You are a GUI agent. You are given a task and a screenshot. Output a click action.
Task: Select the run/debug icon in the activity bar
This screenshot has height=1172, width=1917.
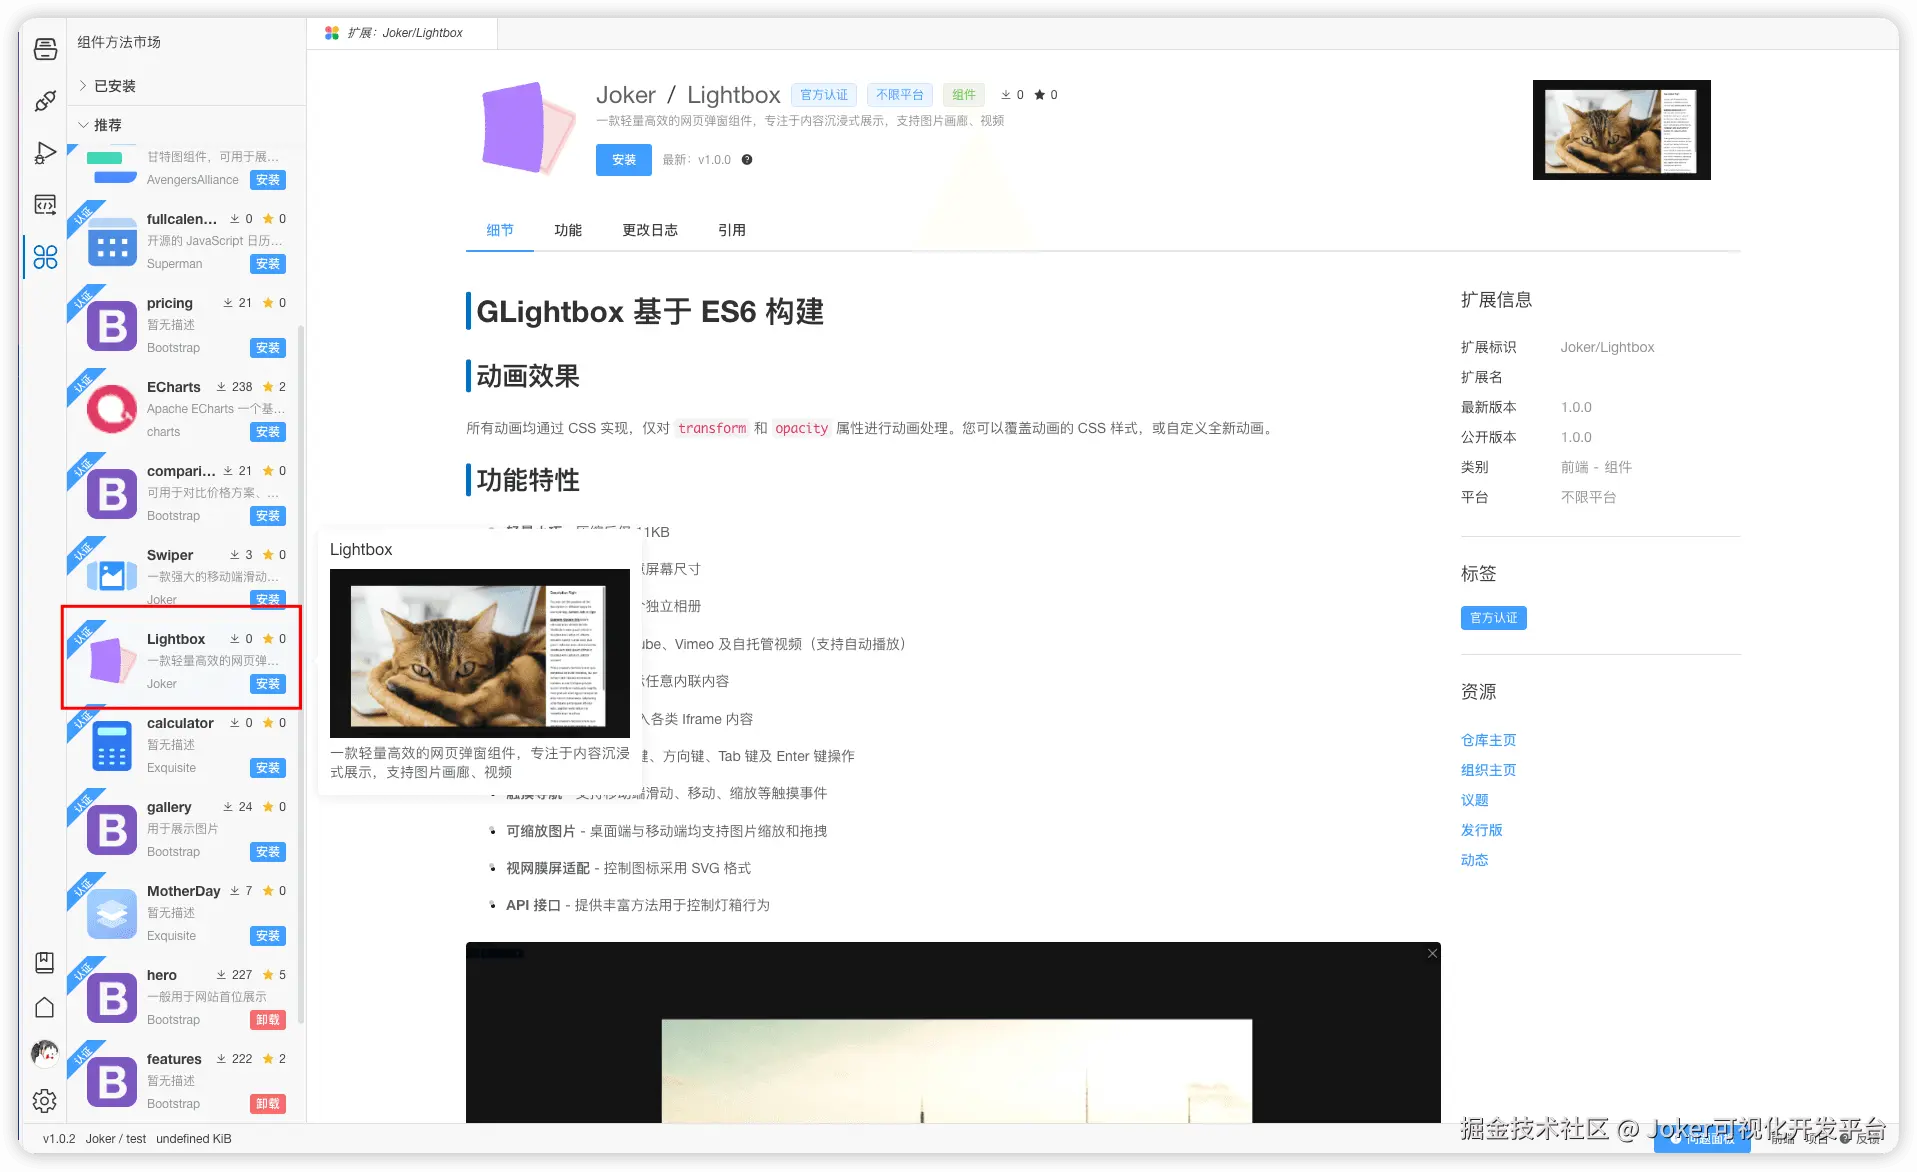click(x=45, y=153)
